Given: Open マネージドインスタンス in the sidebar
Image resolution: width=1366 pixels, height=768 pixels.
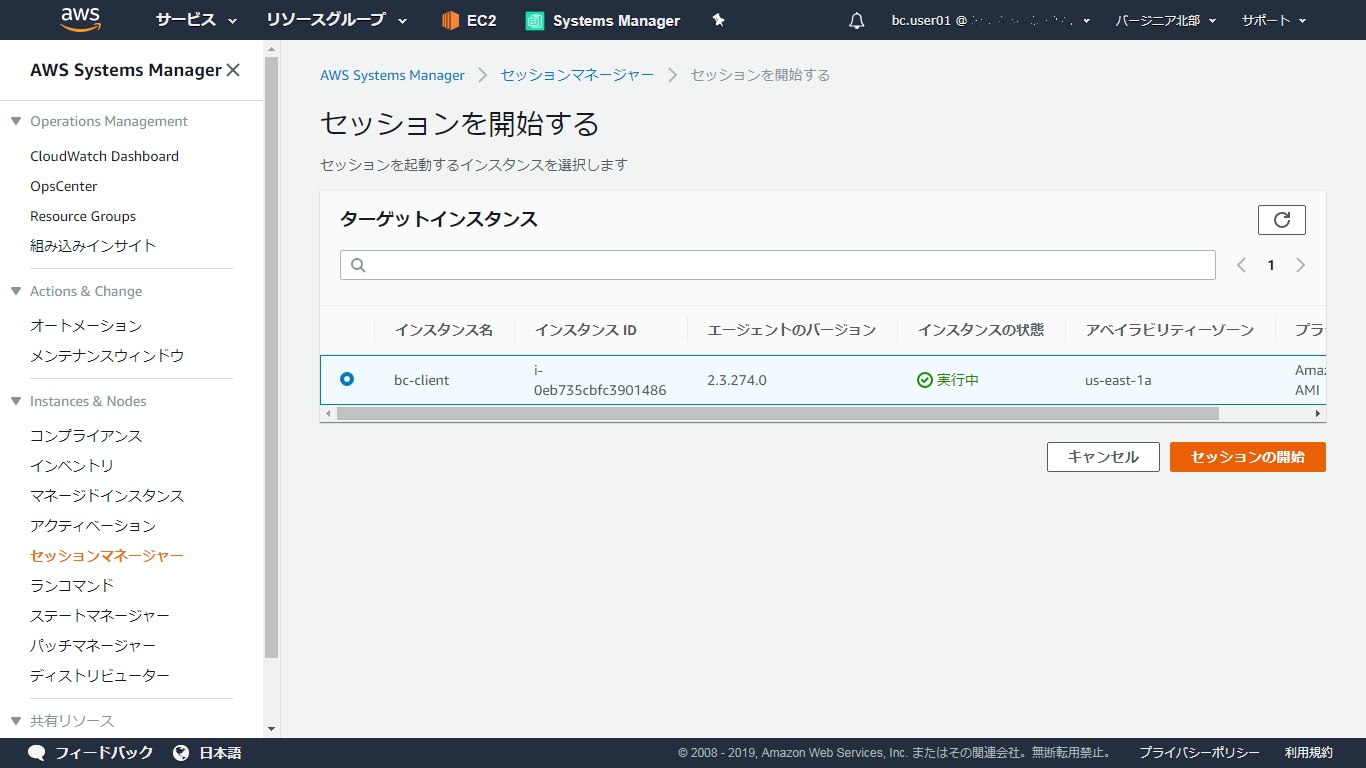Looking at the screenshot, I should tap(107, 496).
